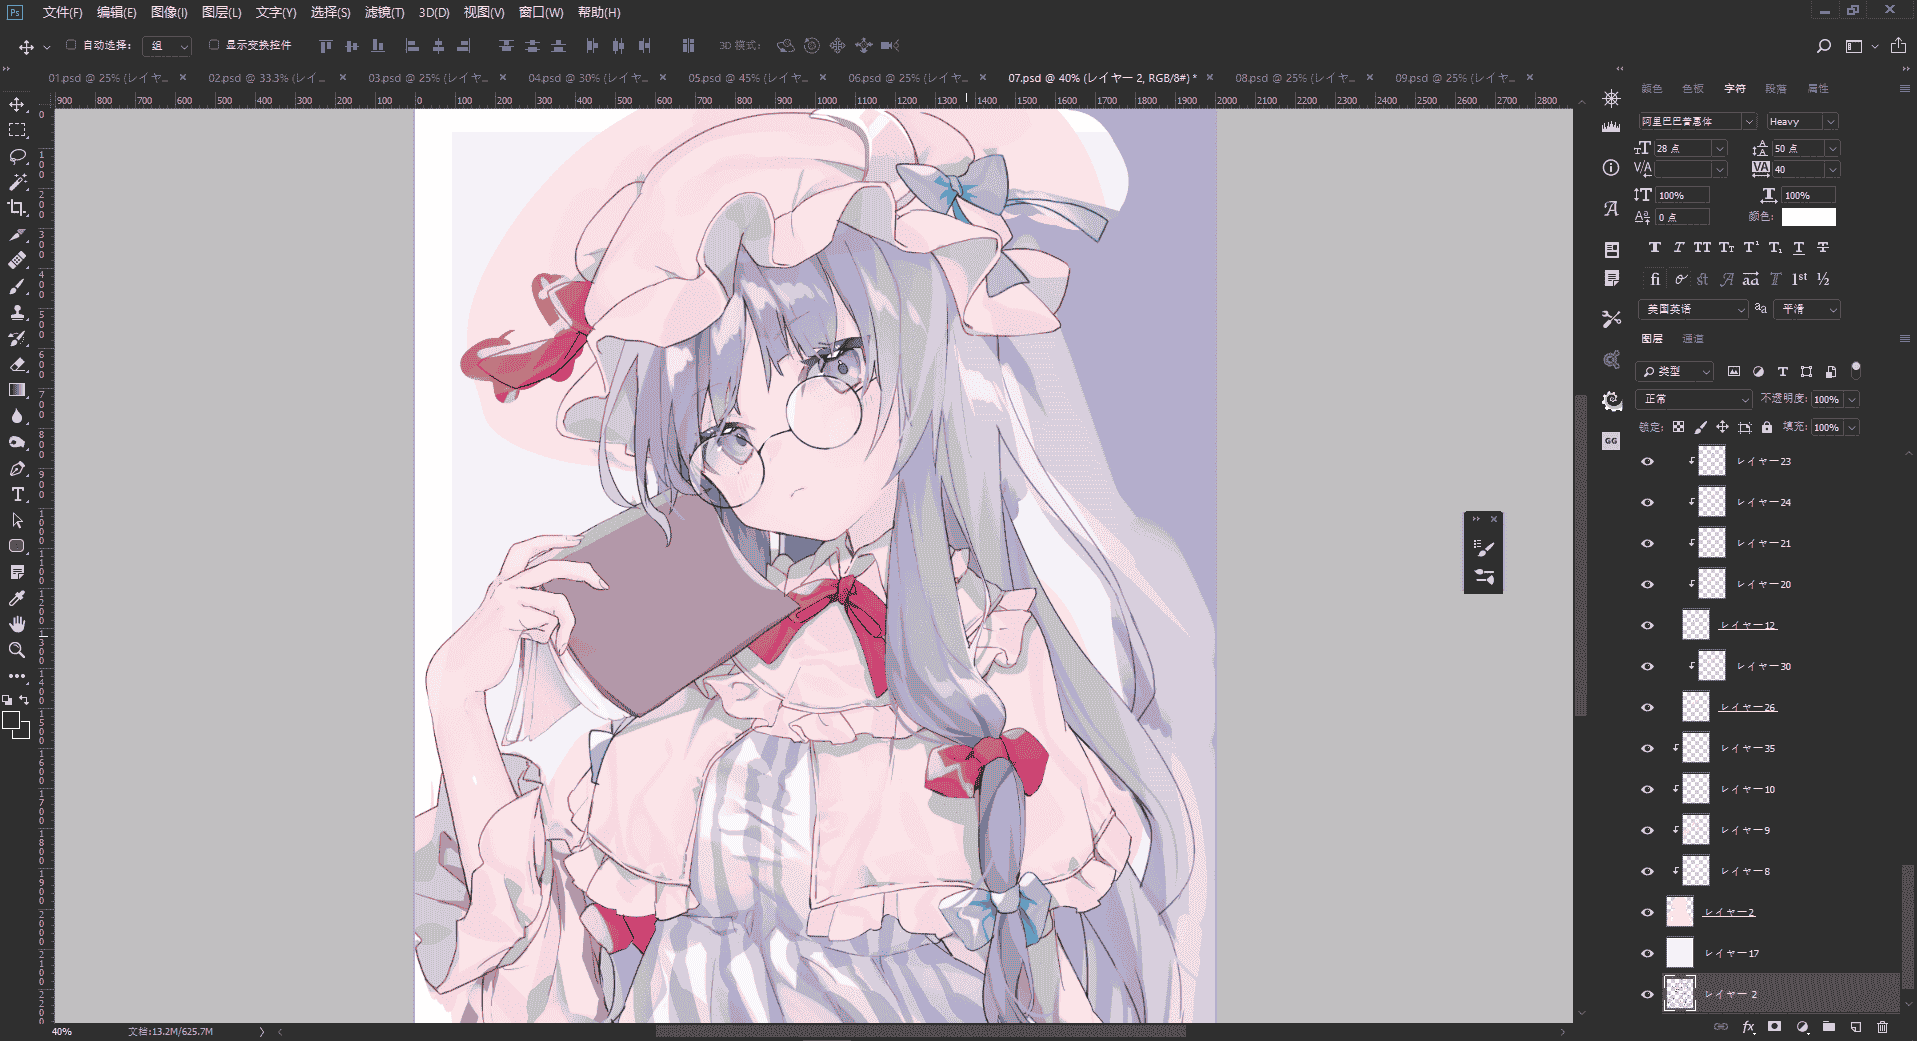Select the Eraser tool

(x=17, y=364)
